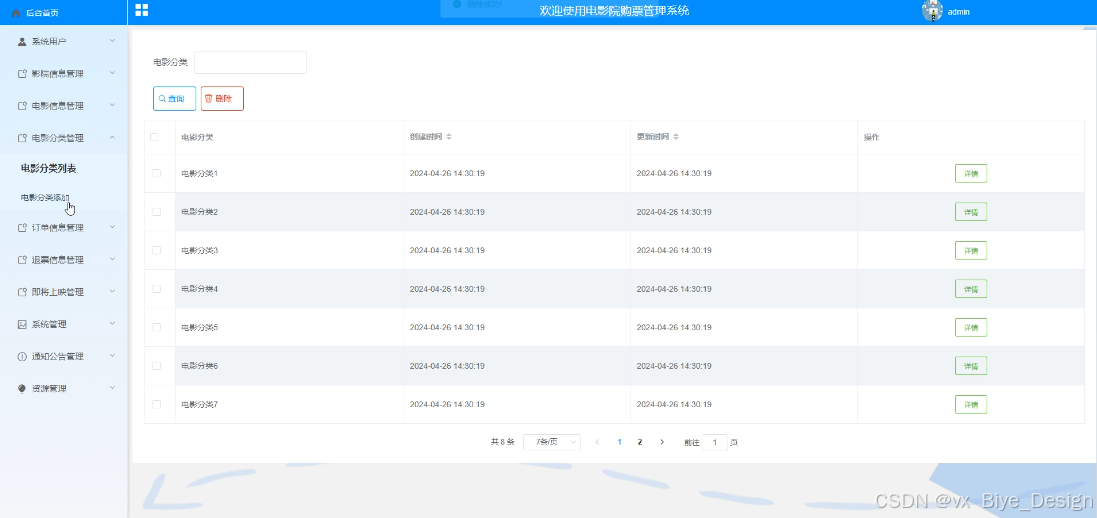Open 详情 for 电影分类6
This screenshot has width=1097, height=518.
click(971, 366)
